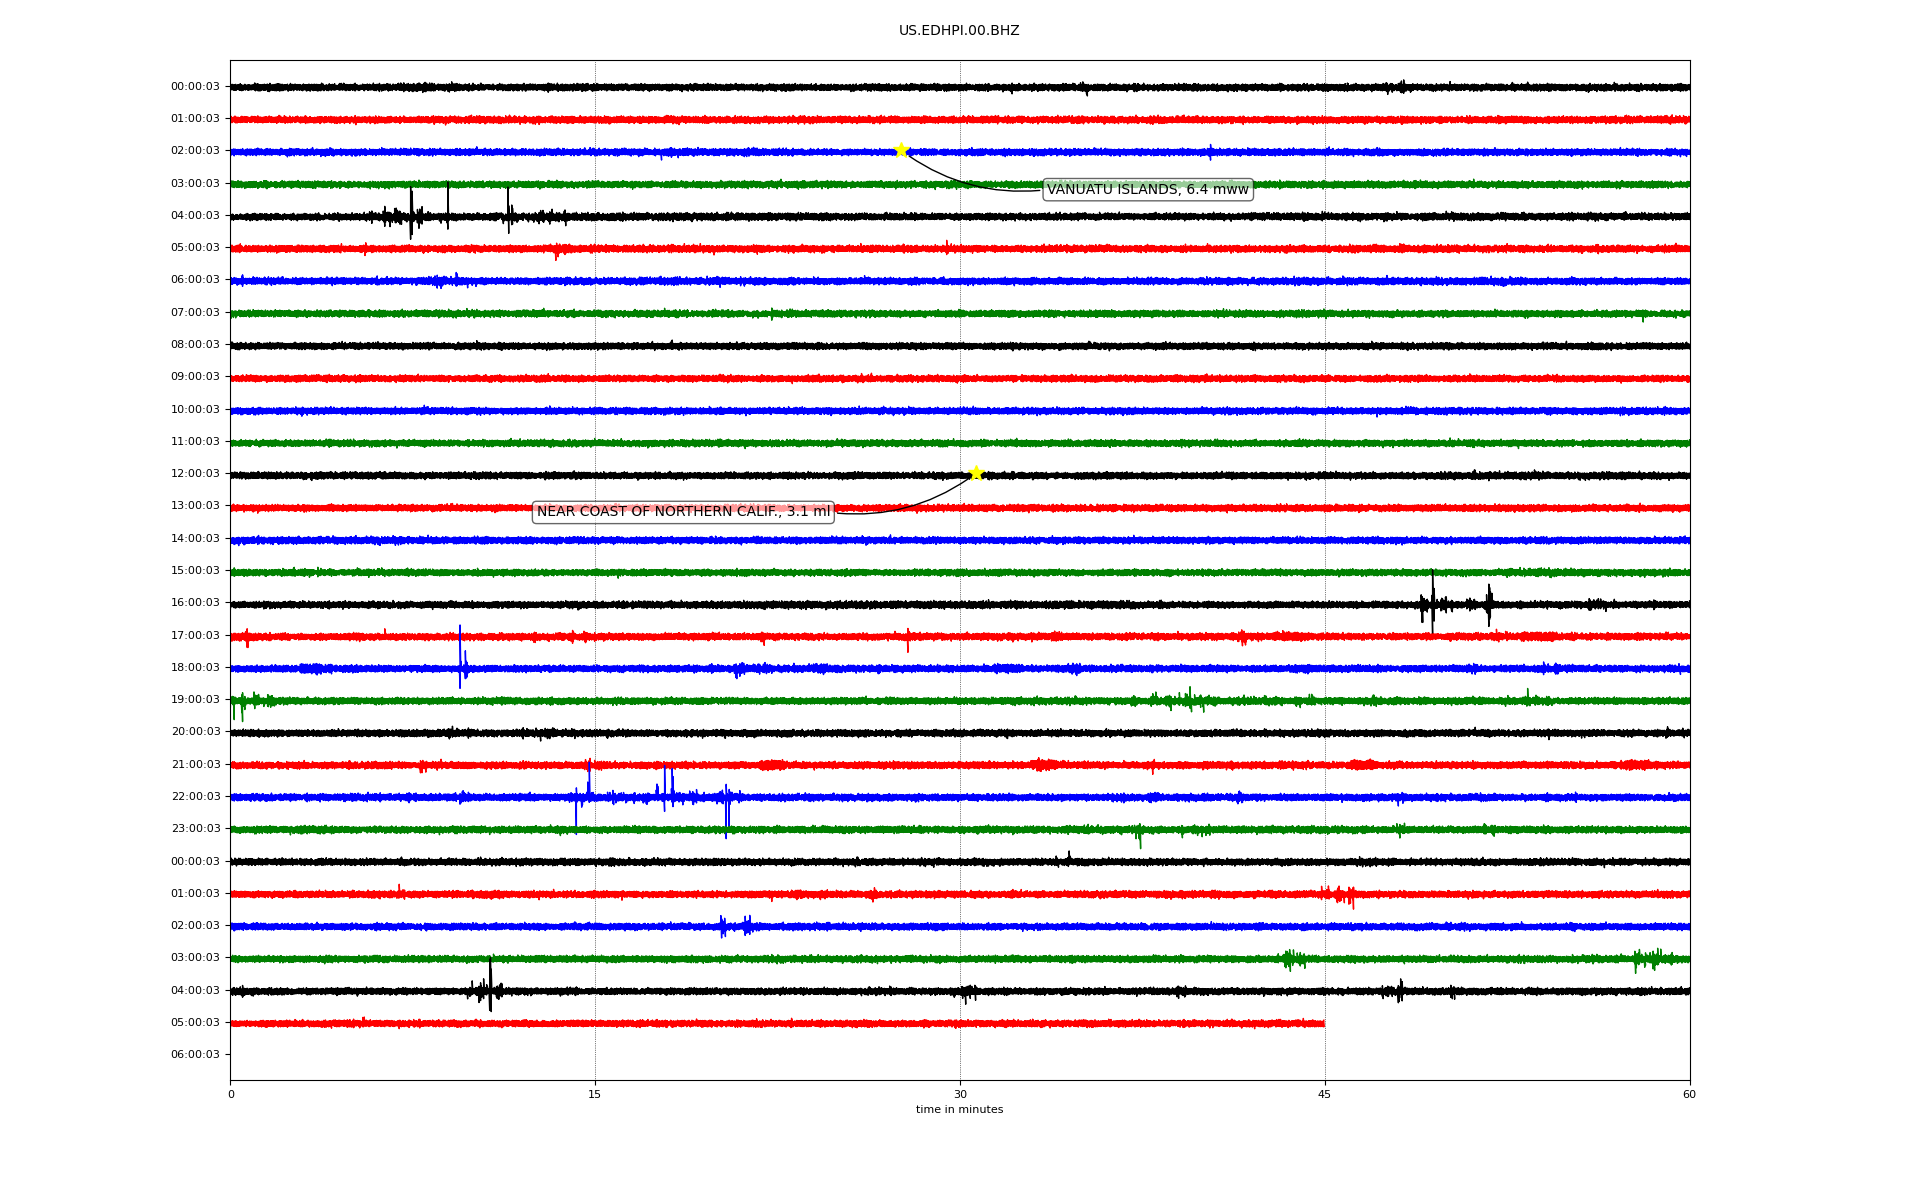Click the 60 tick on the x-axis
The width and height of the screenshot is (1920, 1200).
(x=1689, y=1094)
